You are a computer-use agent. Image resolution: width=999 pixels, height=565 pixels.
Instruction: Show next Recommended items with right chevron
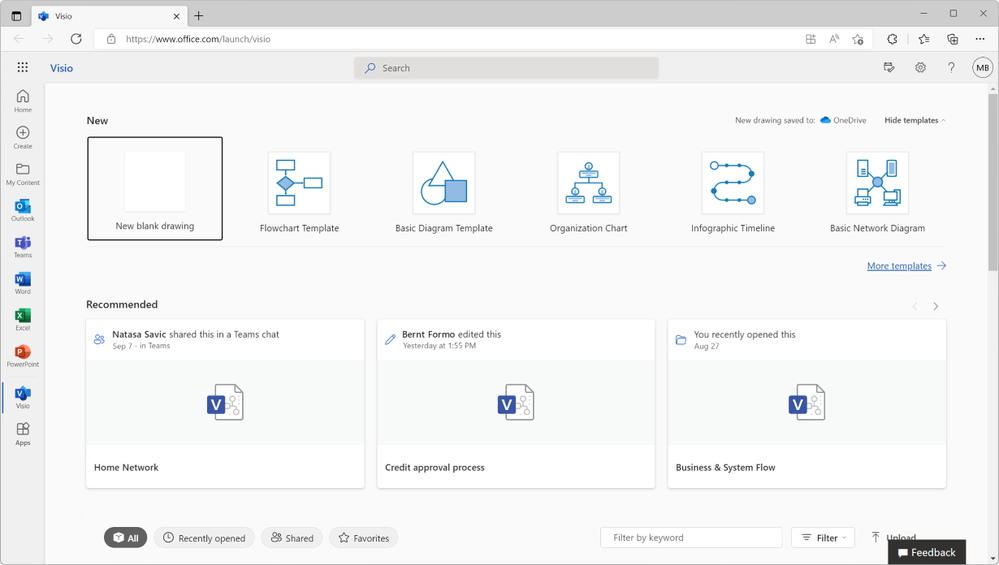(x=935, y=306)
